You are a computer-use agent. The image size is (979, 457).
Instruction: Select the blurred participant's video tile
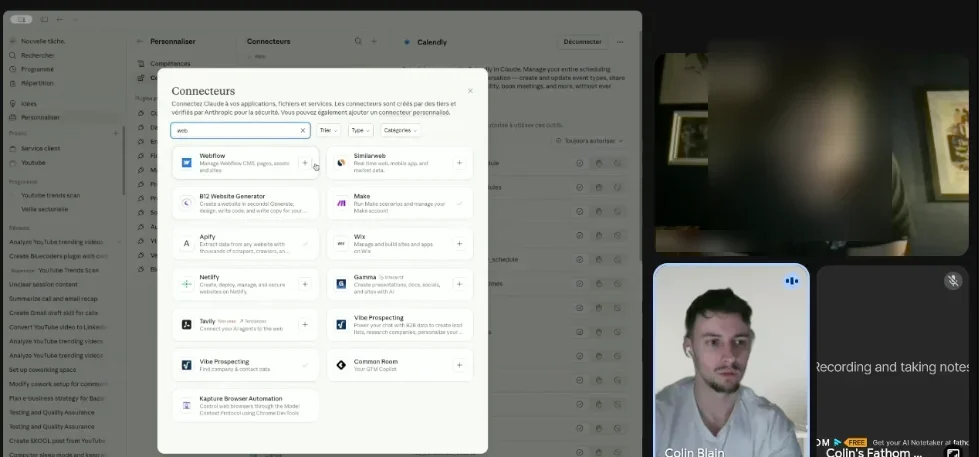tap(811, 154)
